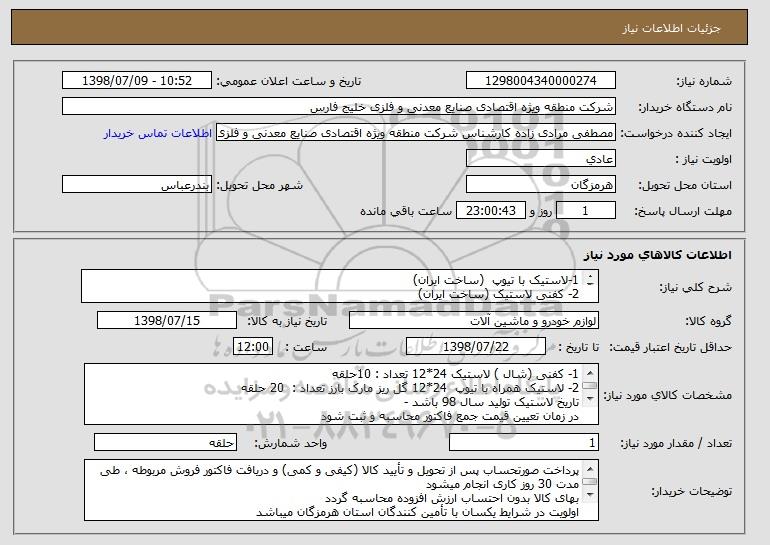Viewport: 770px width, 545px height.
Task: Click the need date field 1398/07/15
Action: click(x=167, y=321)
